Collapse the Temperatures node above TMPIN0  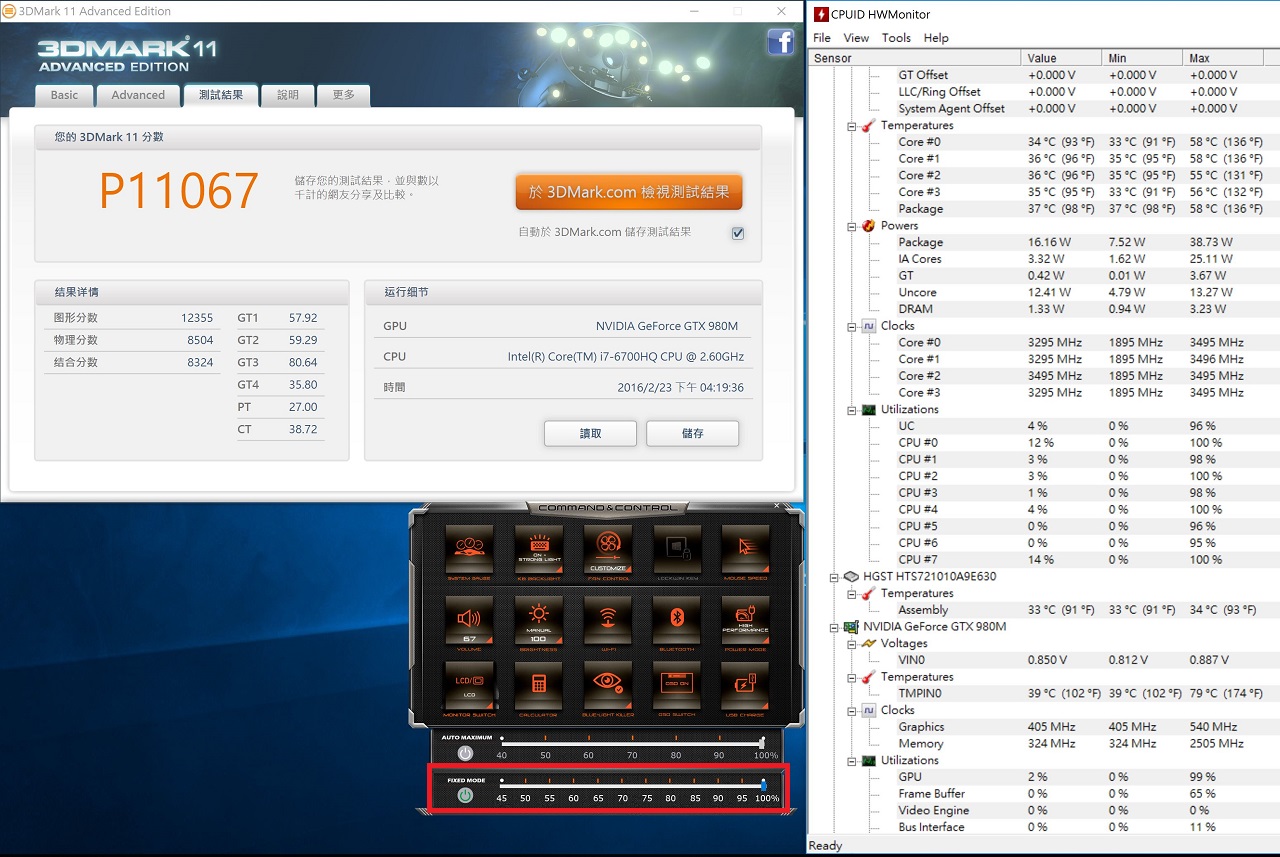tap(852, 677)
